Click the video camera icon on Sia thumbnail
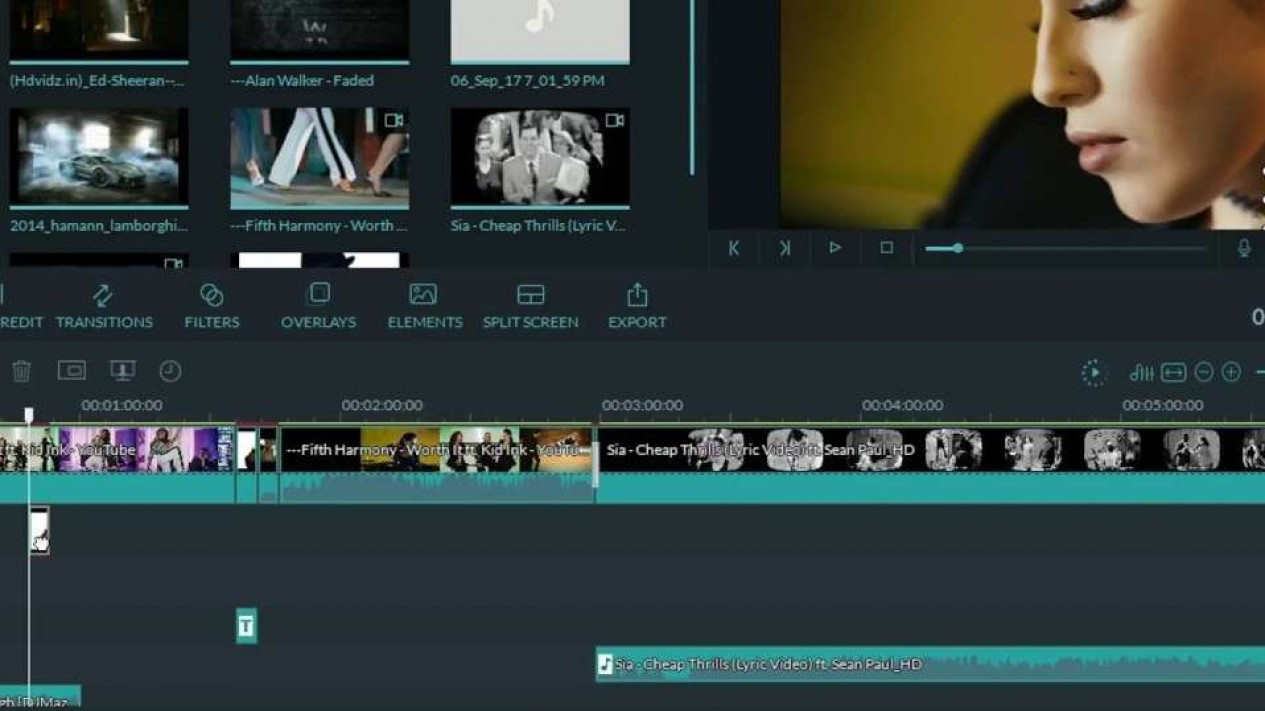The width and height of the screenshot is (1265, 711). [614, 120]
